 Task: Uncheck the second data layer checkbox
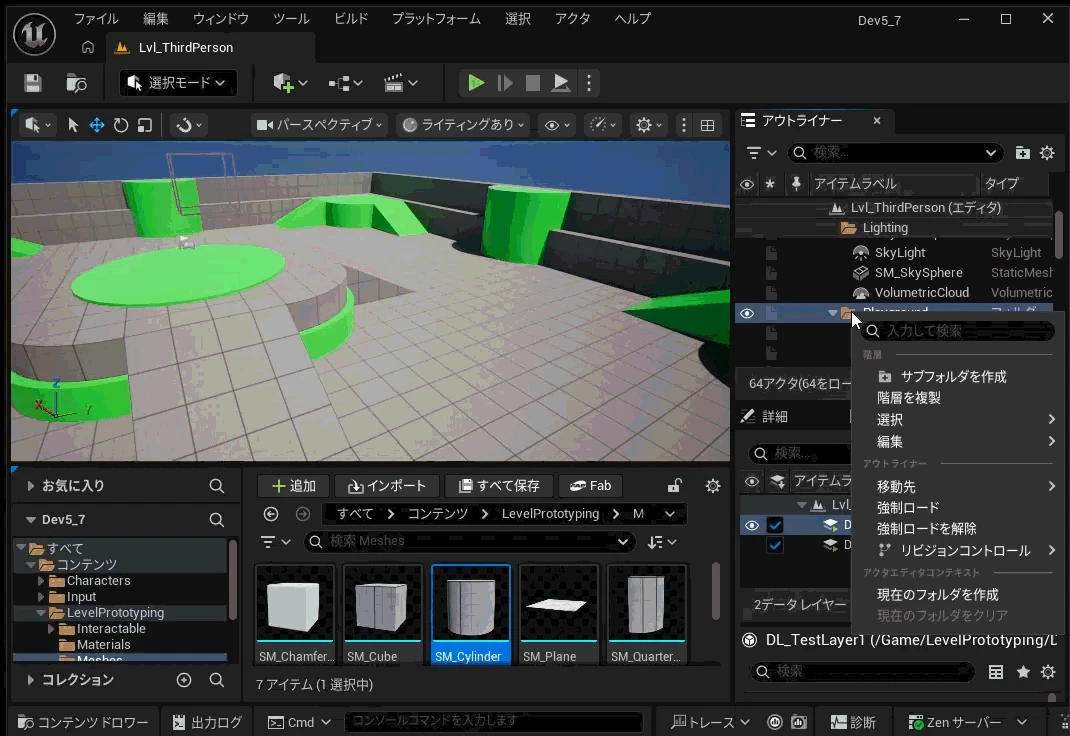coord(775,546)
